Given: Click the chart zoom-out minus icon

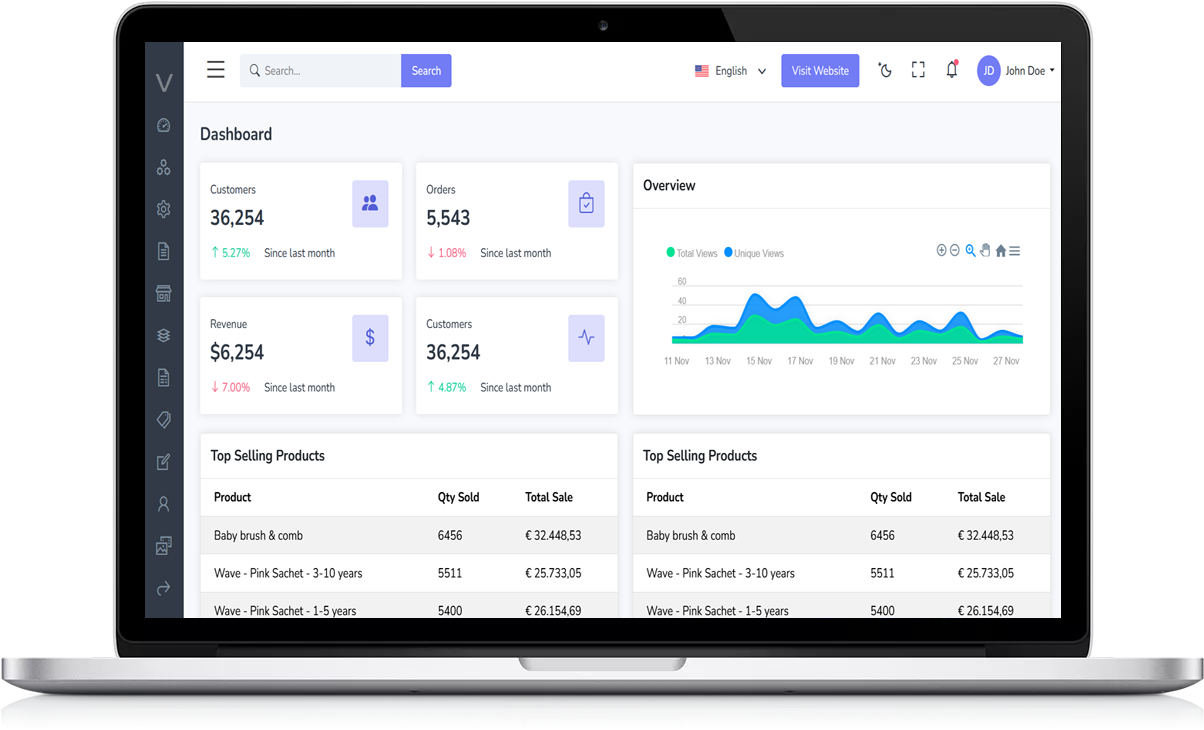Looking at the screenshot, I should tap(955, 250).
